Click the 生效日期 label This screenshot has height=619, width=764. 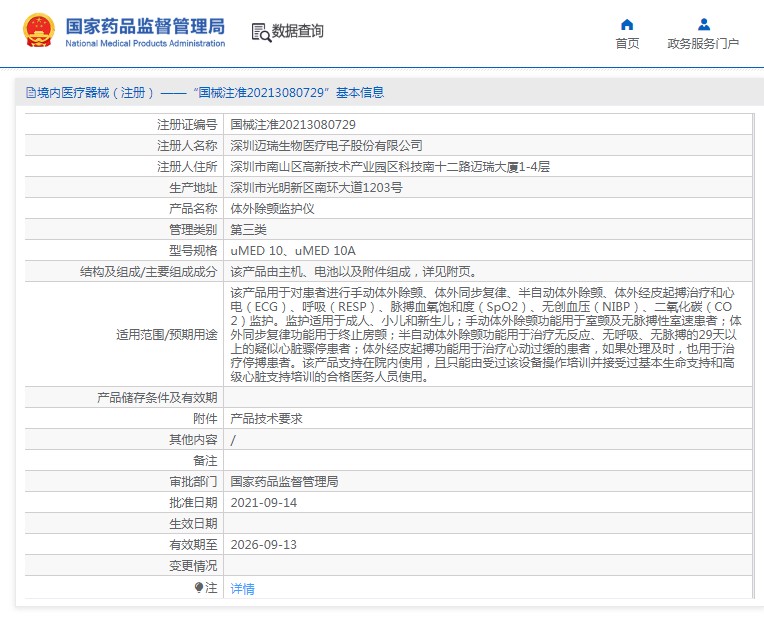[193, 523]
